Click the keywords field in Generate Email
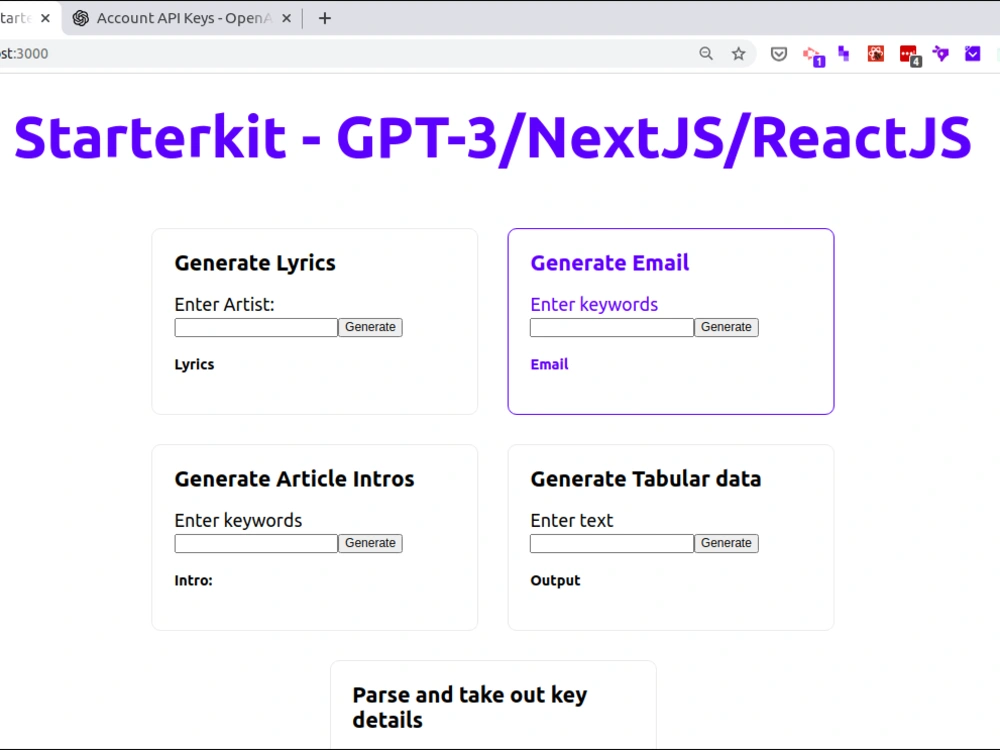This screenshot has width=1000, height=750. pos(610,326)
